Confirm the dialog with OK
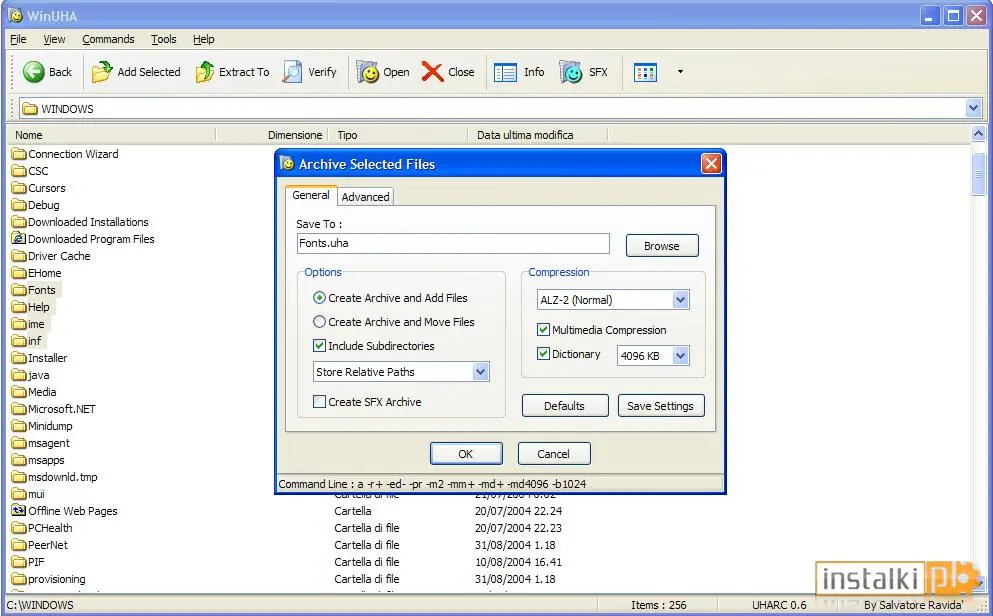 point(465,453)
